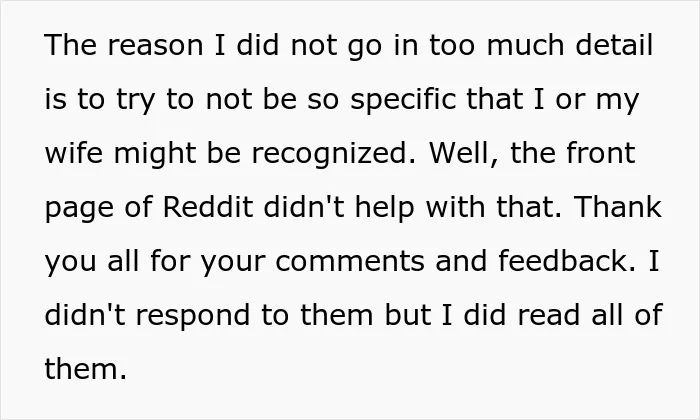The width and height of the screenshot is (700, 420).
Task: Click the word "comments" in the paragraph
Action: click(x=350, y=262)
